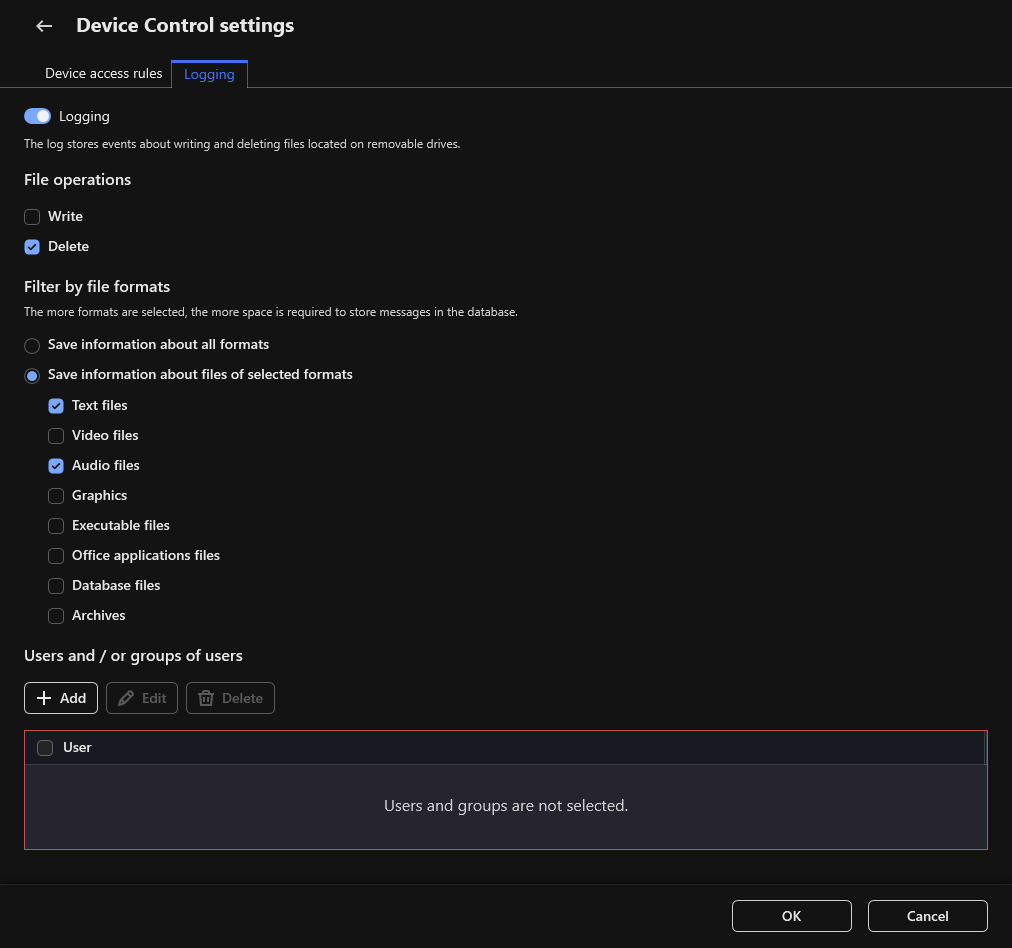Enable the Write file operation
This screenshot has height=948, width=1012.
31,216
